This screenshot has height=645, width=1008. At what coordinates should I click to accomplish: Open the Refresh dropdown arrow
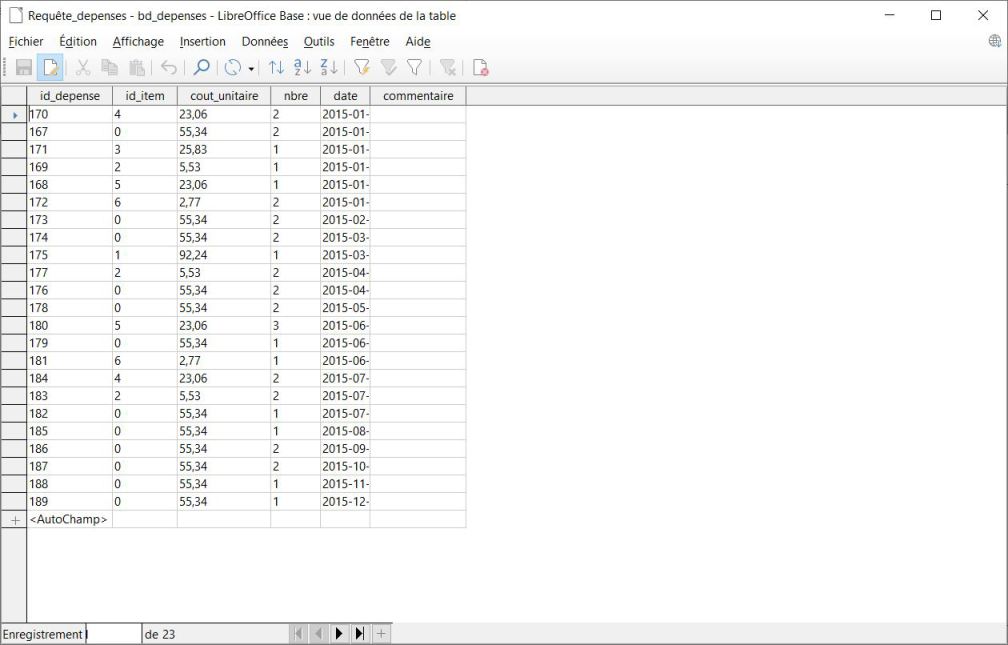251,68
